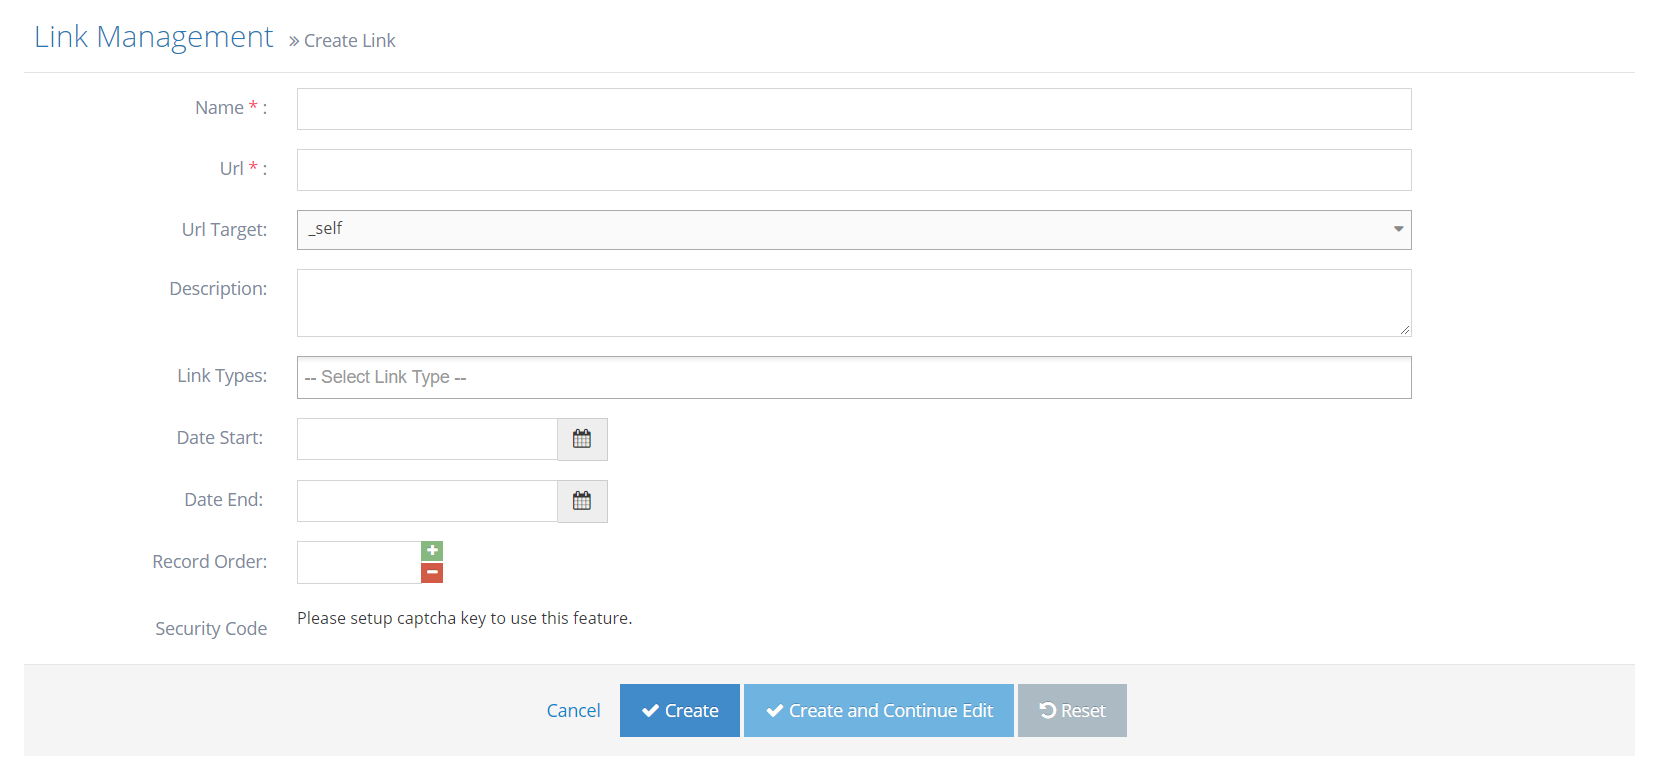Click the Create Link breadcrumb text
This screenshot has height=772, width=1654.
click(350, 41)
